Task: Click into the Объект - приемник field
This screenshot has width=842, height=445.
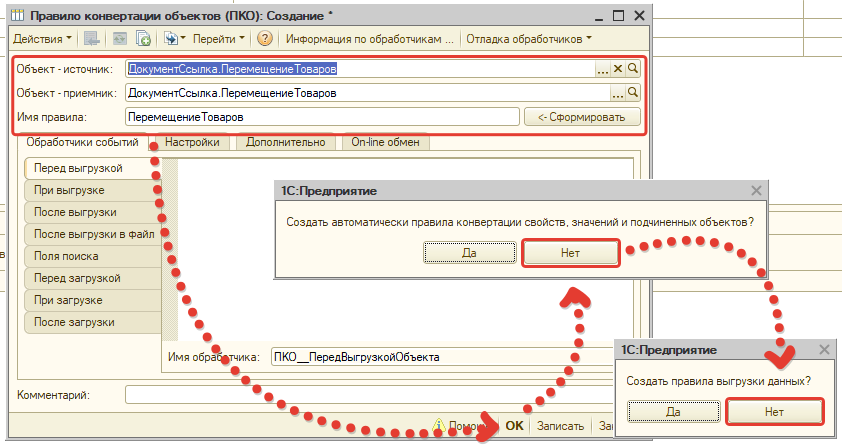Action: [x=368, y=93]
